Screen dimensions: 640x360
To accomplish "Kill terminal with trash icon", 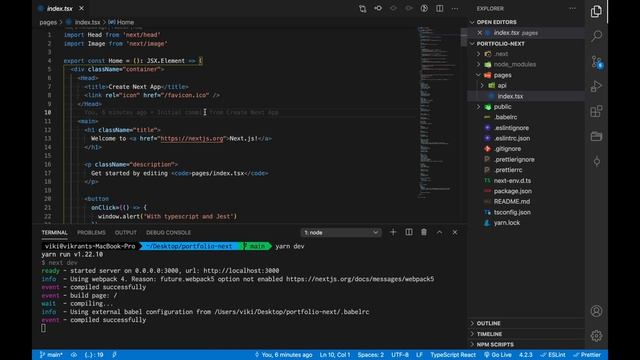I will [x=424, y=232].
